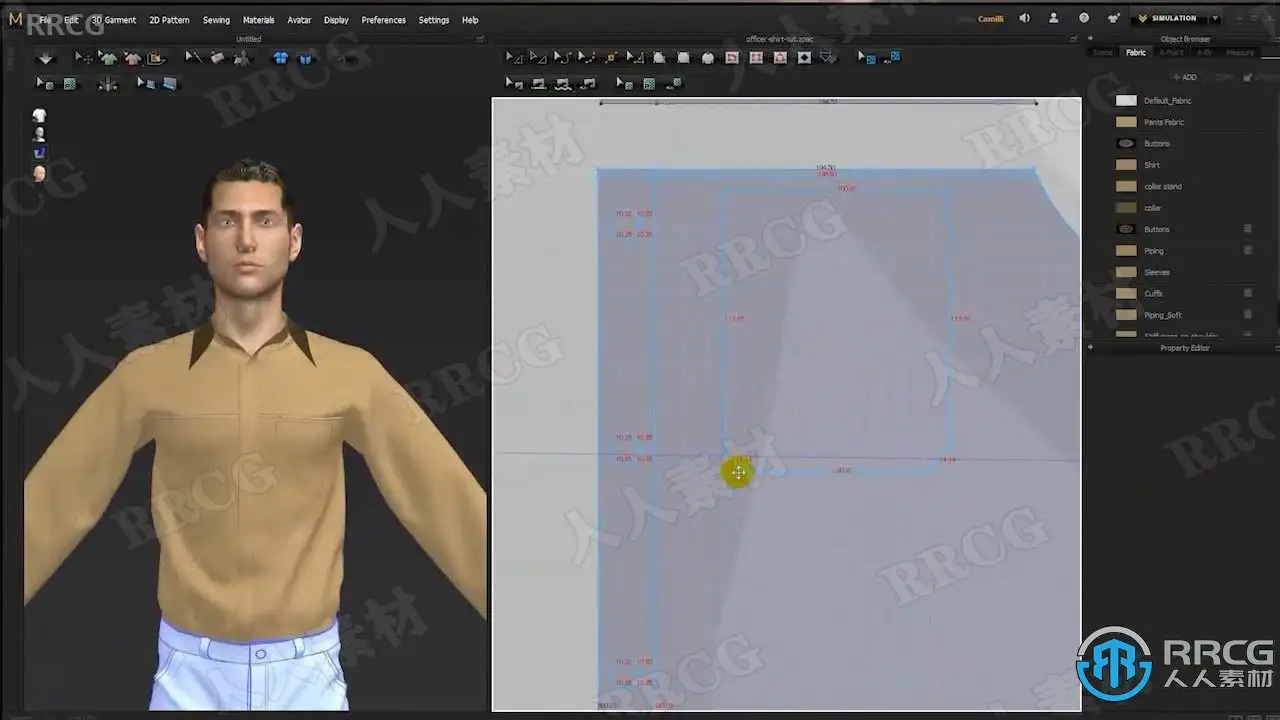Open the Avatar menu
Image resolution: width=1280 pixels, height=720 pixels.
[x=299, y=20]
